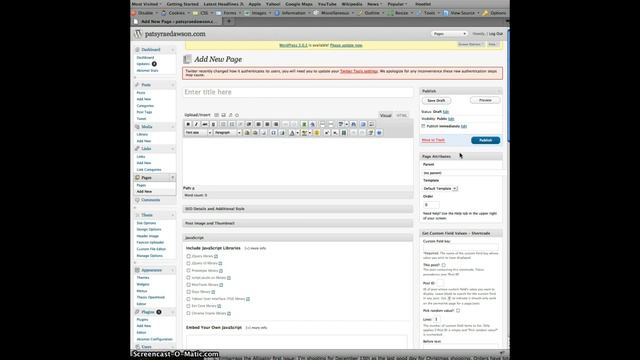The width and height of the screenshot is (640, 360).
Task: Click the Custom Field key input
Action: pos(460,247)
